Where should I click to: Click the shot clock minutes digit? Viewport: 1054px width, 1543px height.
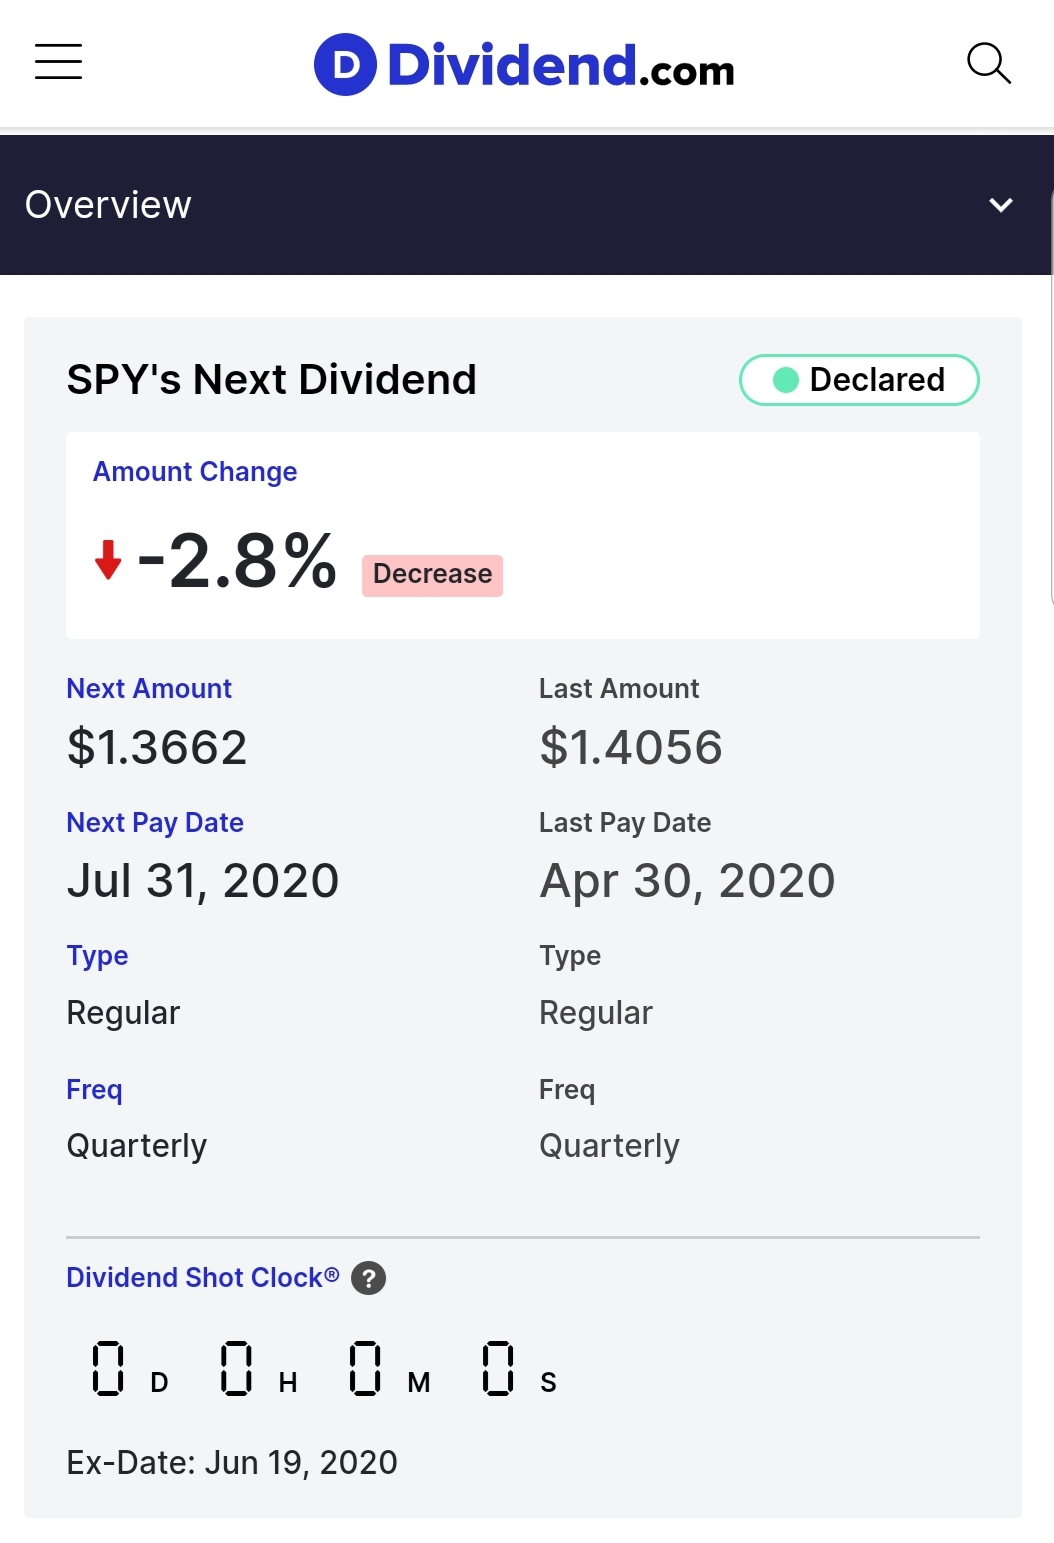(x=365, y=1368)
